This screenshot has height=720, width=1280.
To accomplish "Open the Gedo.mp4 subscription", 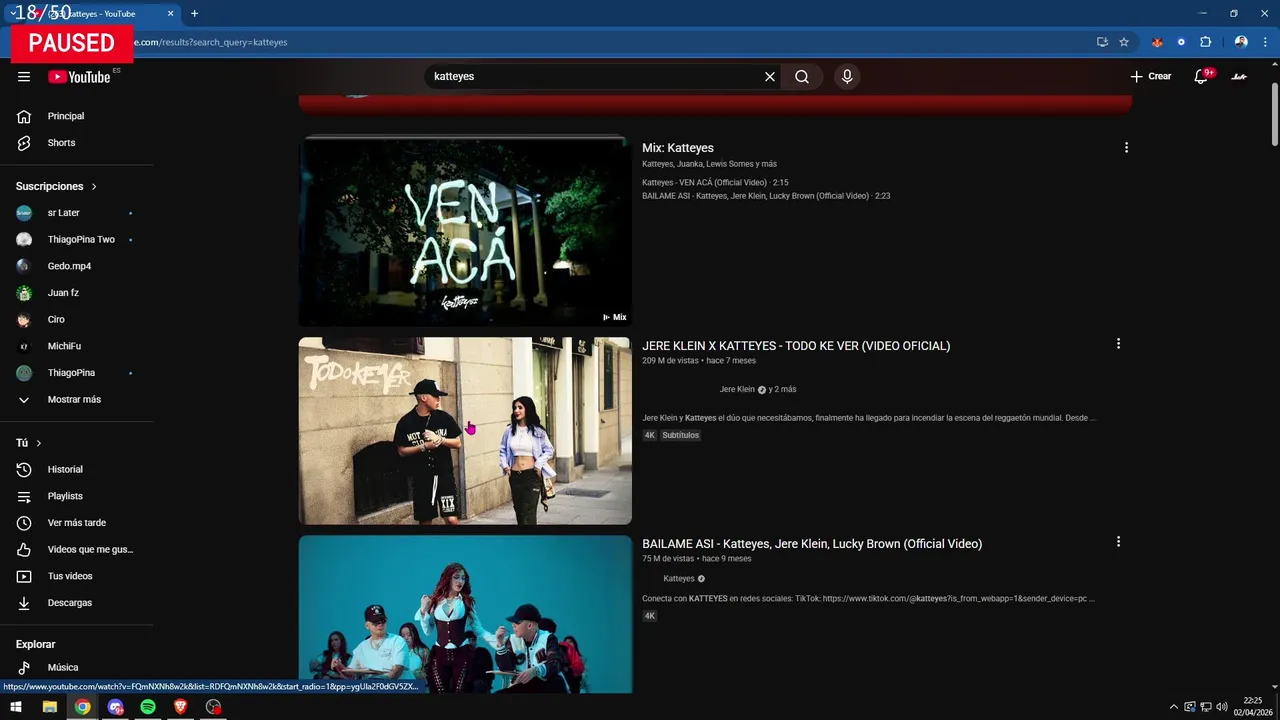I will pos(69,266).
